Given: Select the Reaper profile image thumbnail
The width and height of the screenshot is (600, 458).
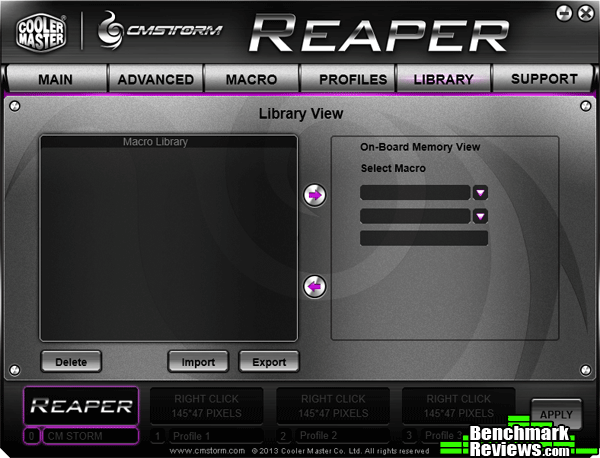Looking at the screenshot, I should tap(81, 406).
